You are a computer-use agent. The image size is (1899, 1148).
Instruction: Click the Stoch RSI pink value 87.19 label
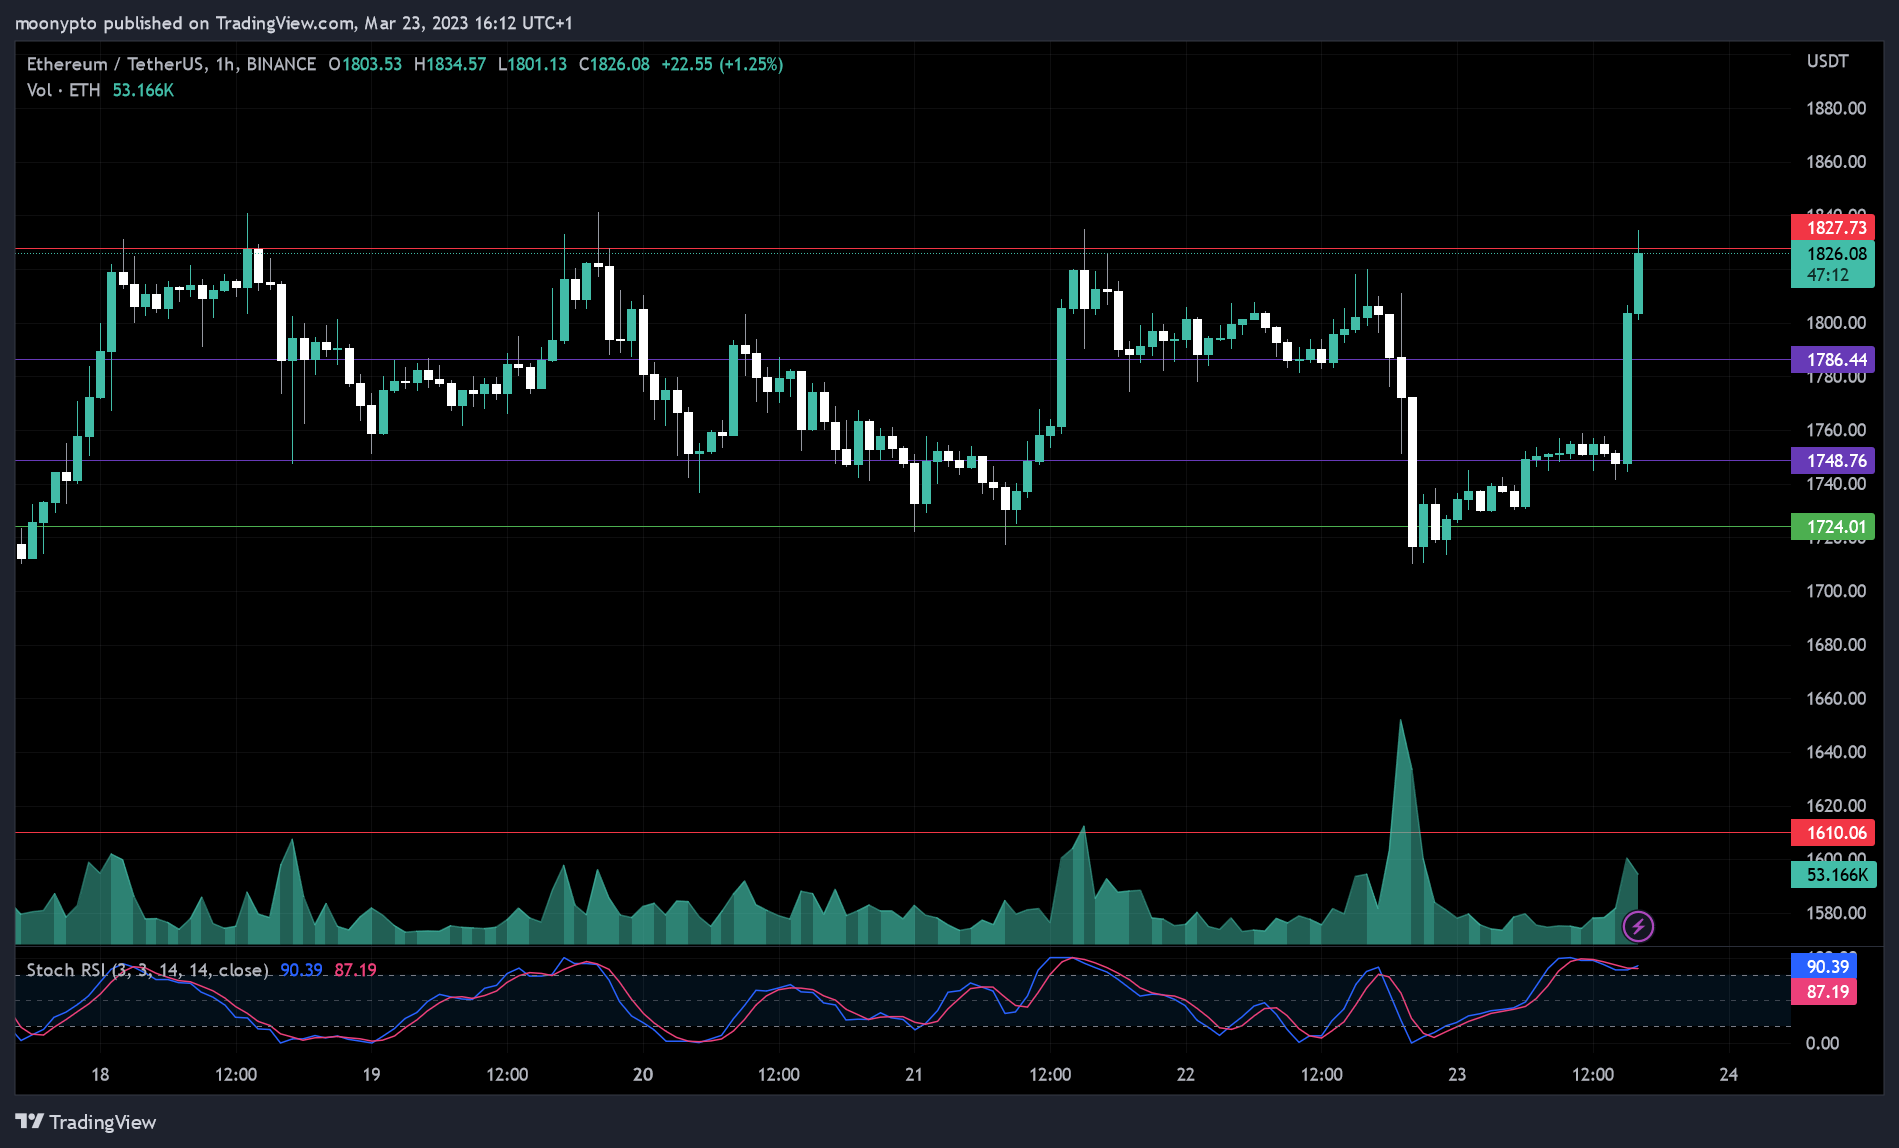[1824, 991]
